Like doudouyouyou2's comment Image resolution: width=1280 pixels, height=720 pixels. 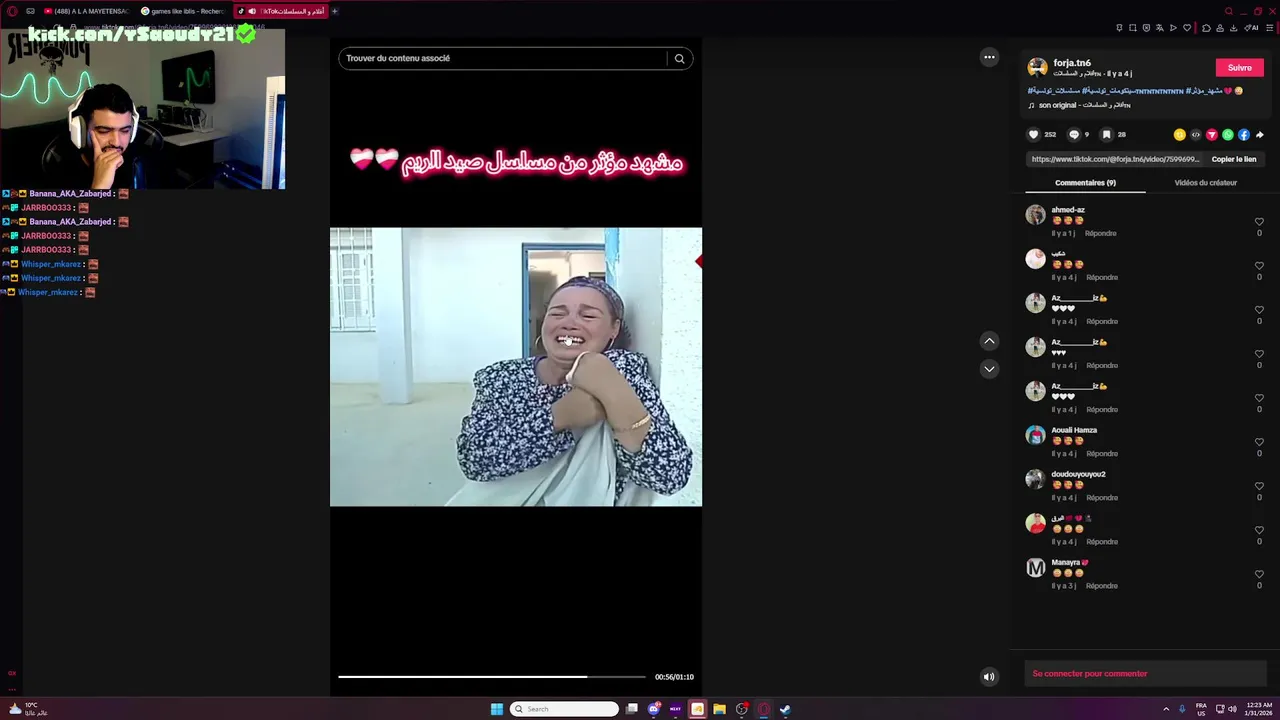pyautogui.click(x=1259, y=486)
